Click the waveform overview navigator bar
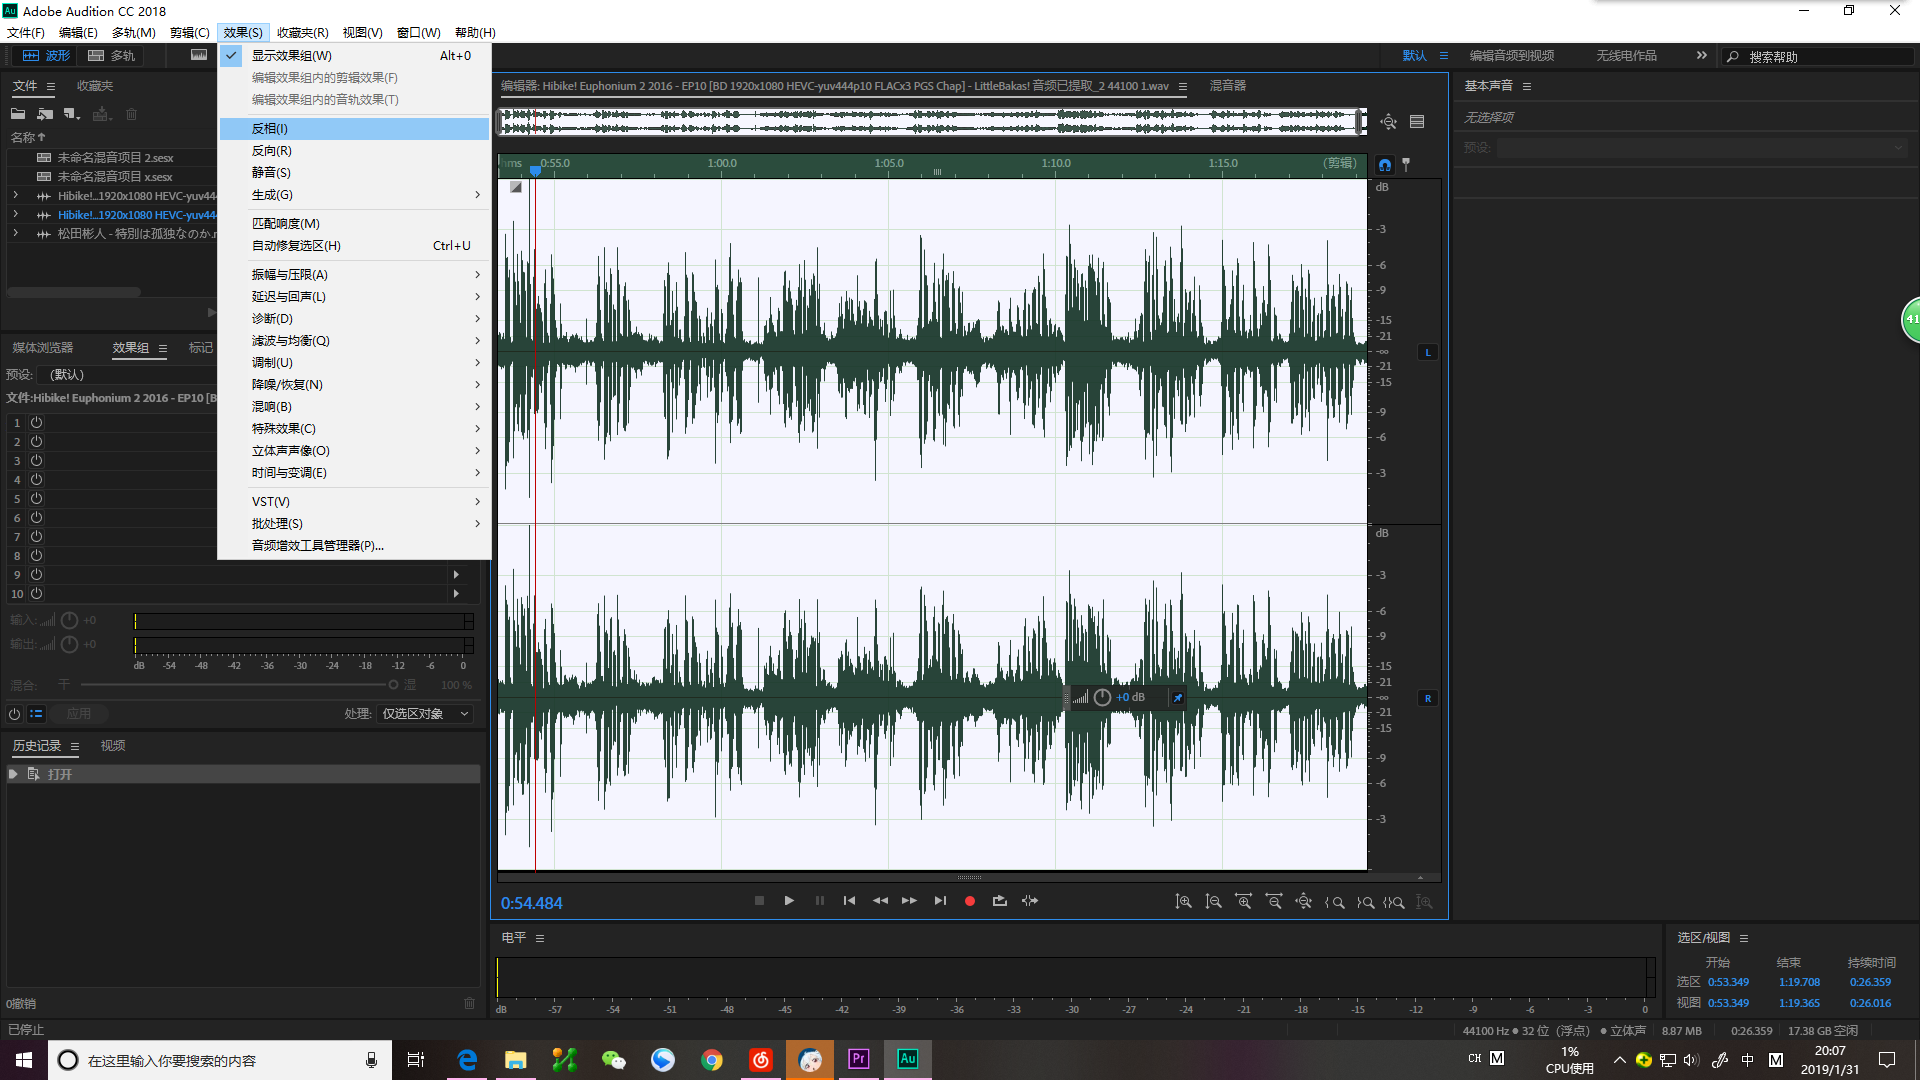 pos(933,121)
